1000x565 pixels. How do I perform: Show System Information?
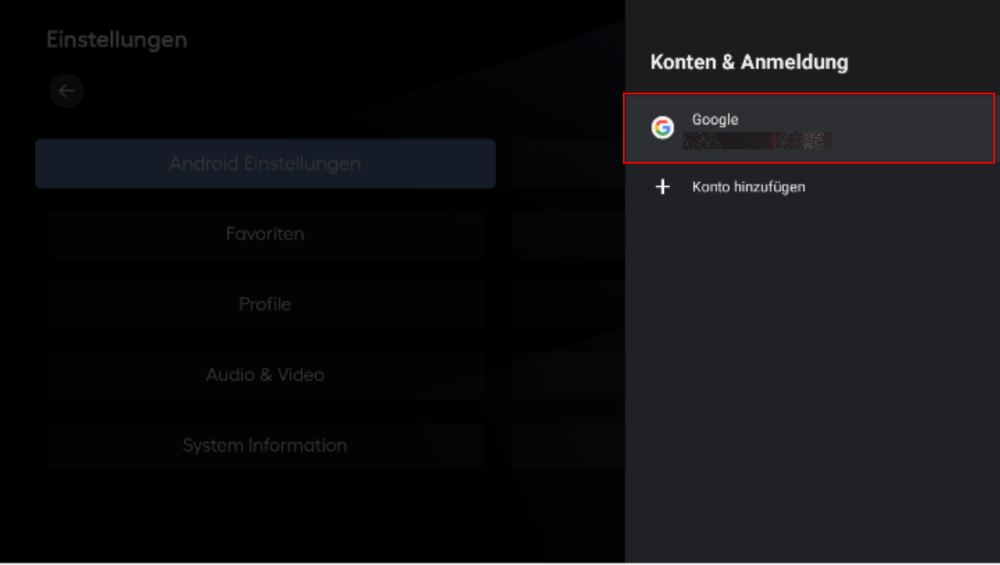(x=265, y=445)
